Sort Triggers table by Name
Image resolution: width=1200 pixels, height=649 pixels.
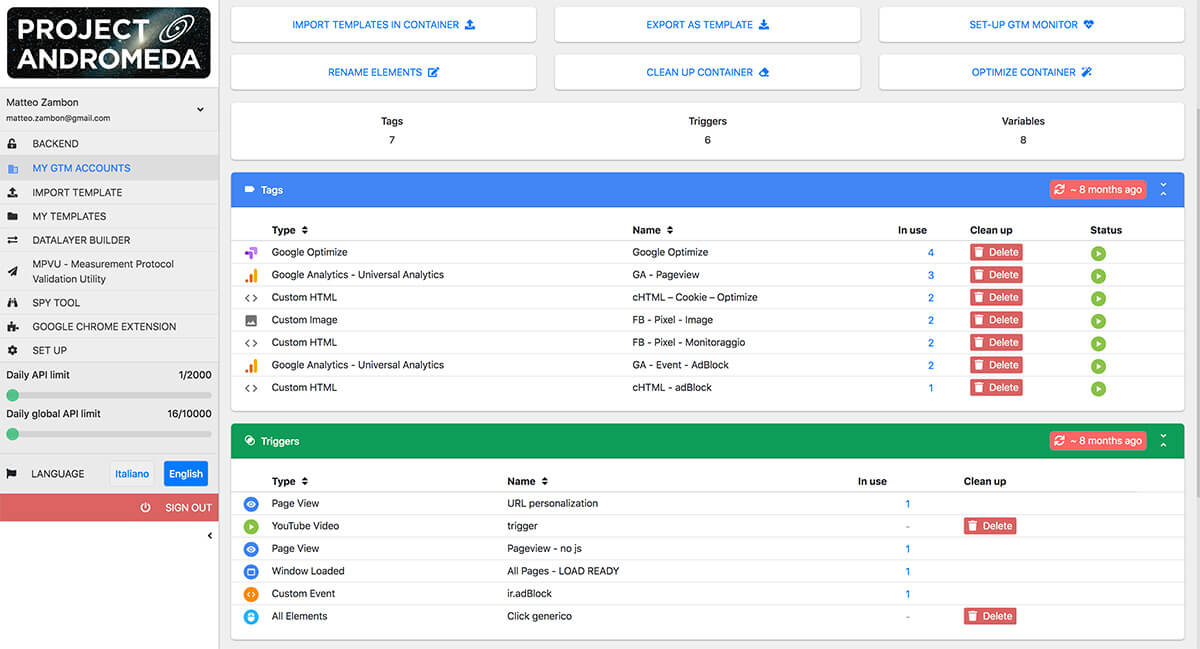click(528, 481)
